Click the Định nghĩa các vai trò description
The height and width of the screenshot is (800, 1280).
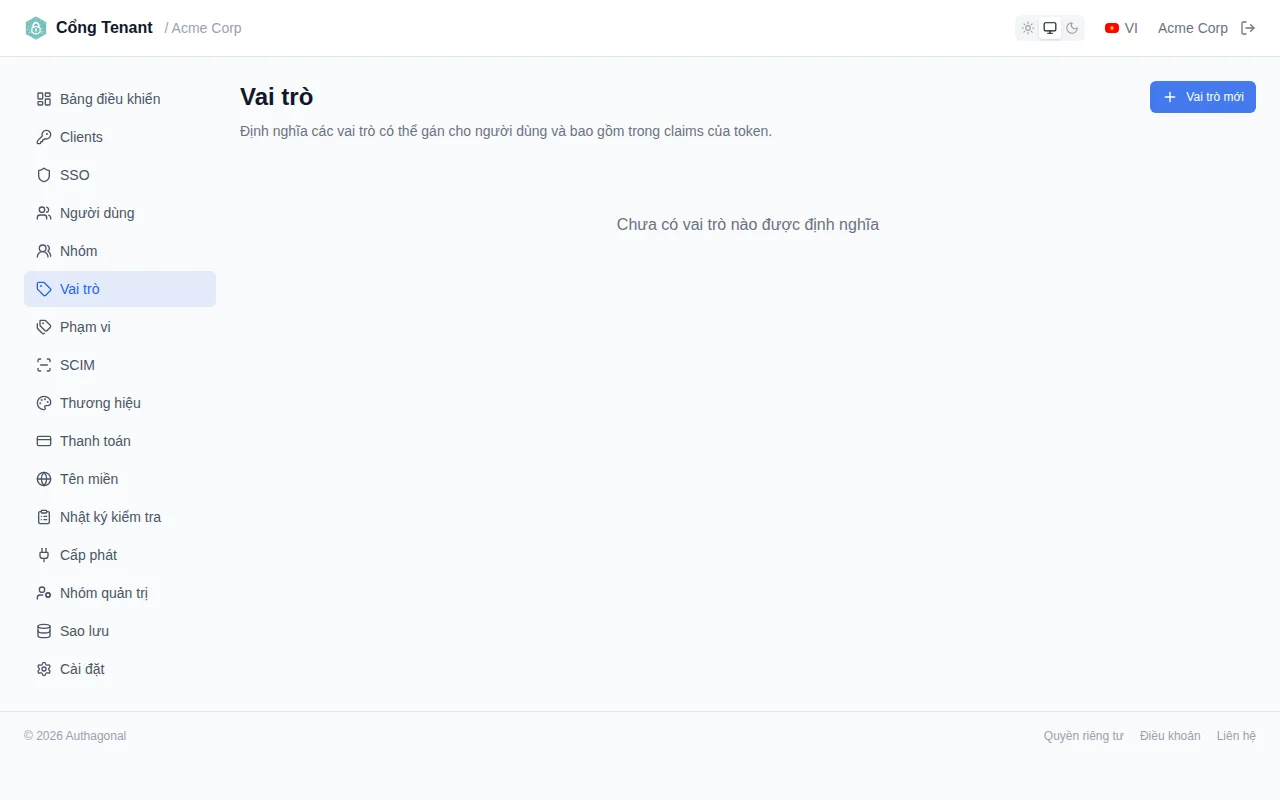click(x=506, y=131)
